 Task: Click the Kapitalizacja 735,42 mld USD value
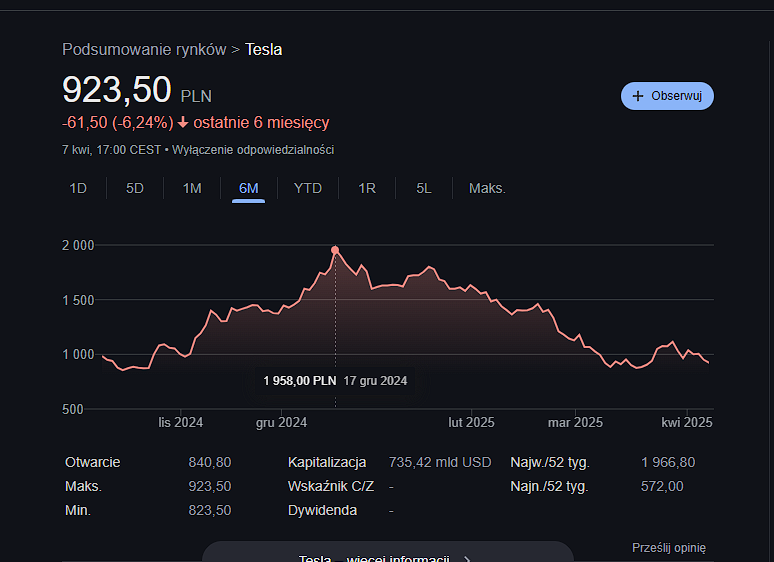click(x=441, y=463)
